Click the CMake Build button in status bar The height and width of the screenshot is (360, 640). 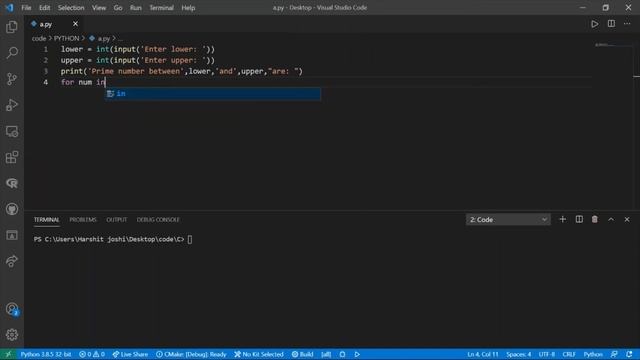pos(302,354)
